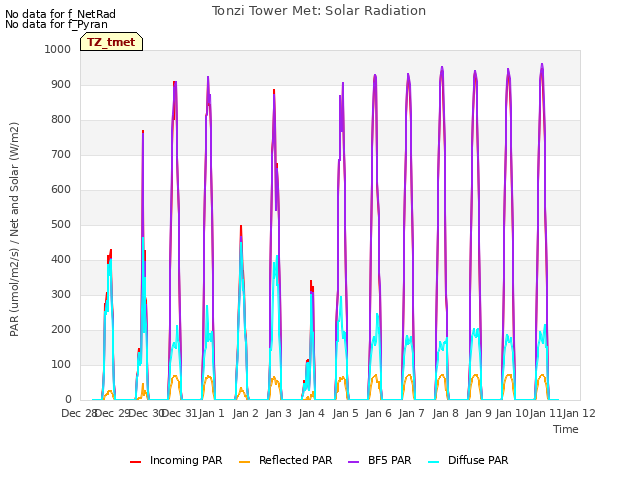
Task: Click the y-axis tick value 900
Action: (61, 84)
